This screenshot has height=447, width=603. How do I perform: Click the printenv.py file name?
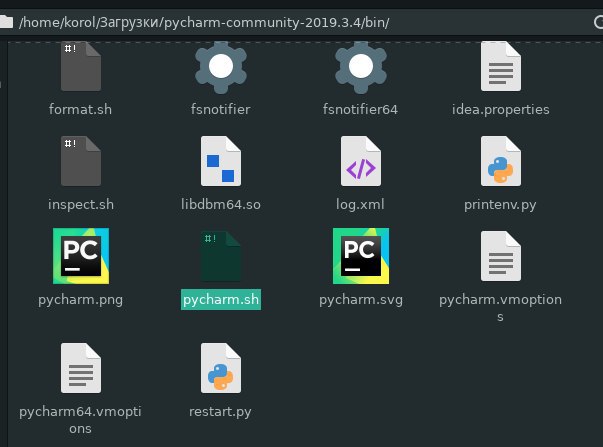coord(500,205)
